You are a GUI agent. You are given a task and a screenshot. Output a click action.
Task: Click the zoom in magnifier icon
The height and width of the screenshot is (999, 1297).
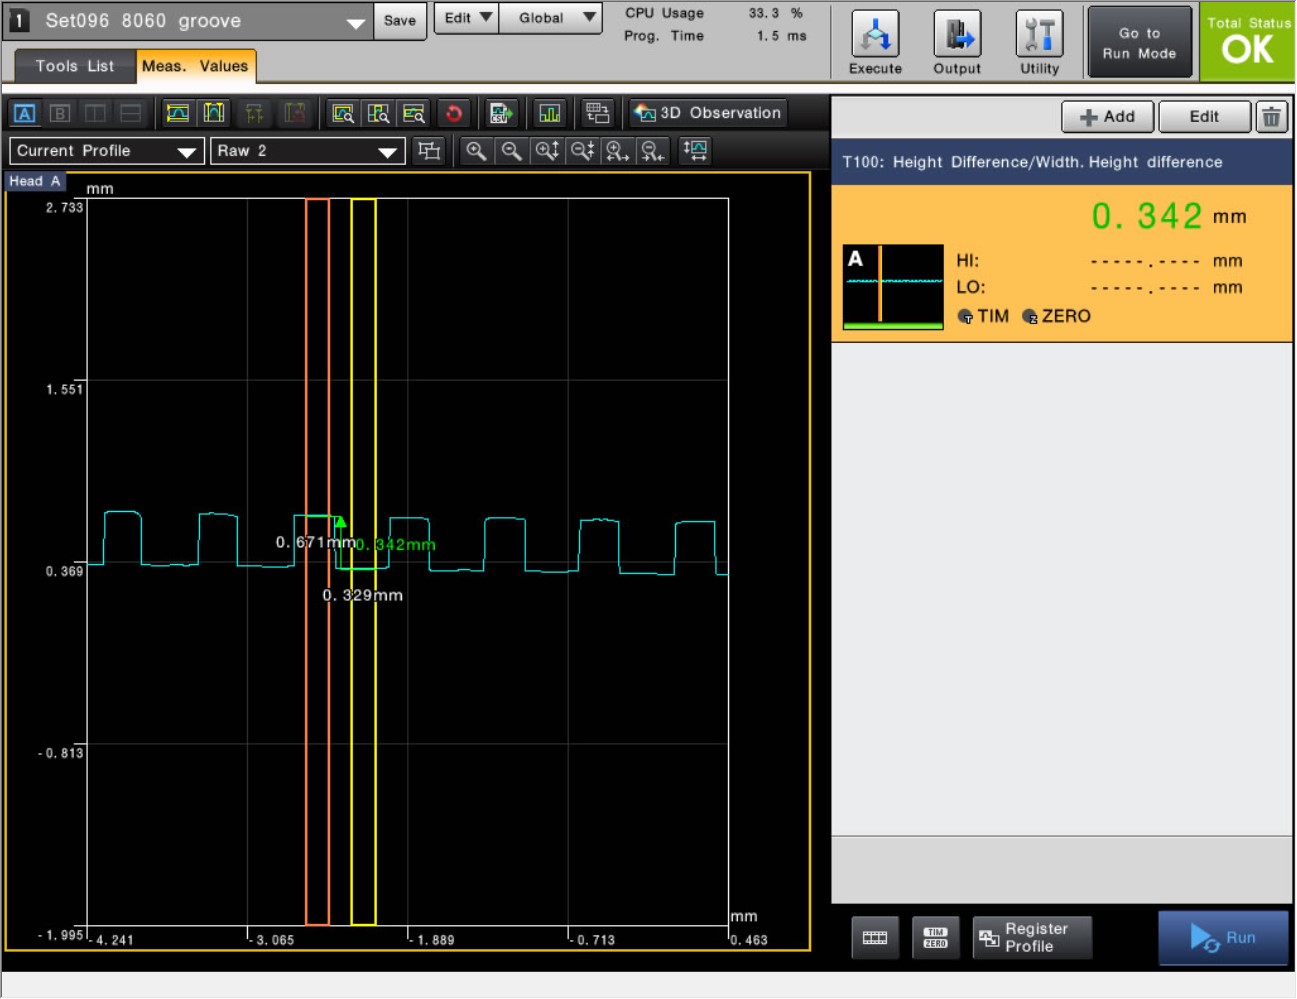[476, 151]
